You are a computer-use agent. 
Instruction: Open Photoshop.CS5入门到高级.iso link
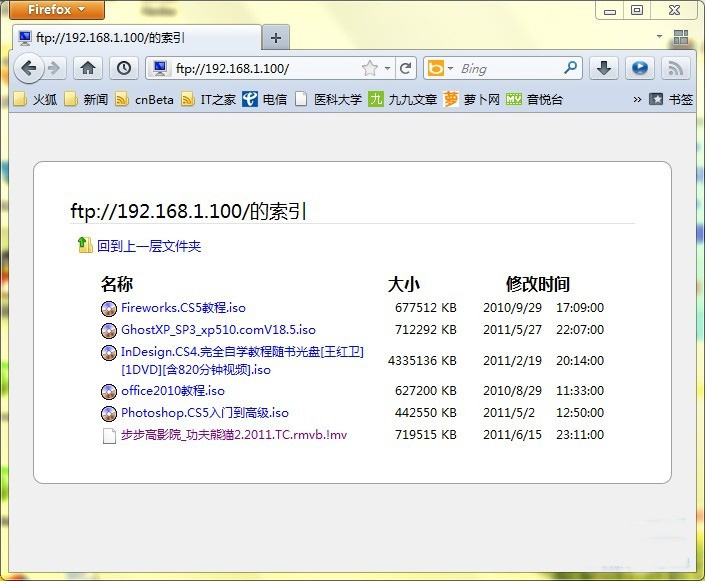pos(204,412)
